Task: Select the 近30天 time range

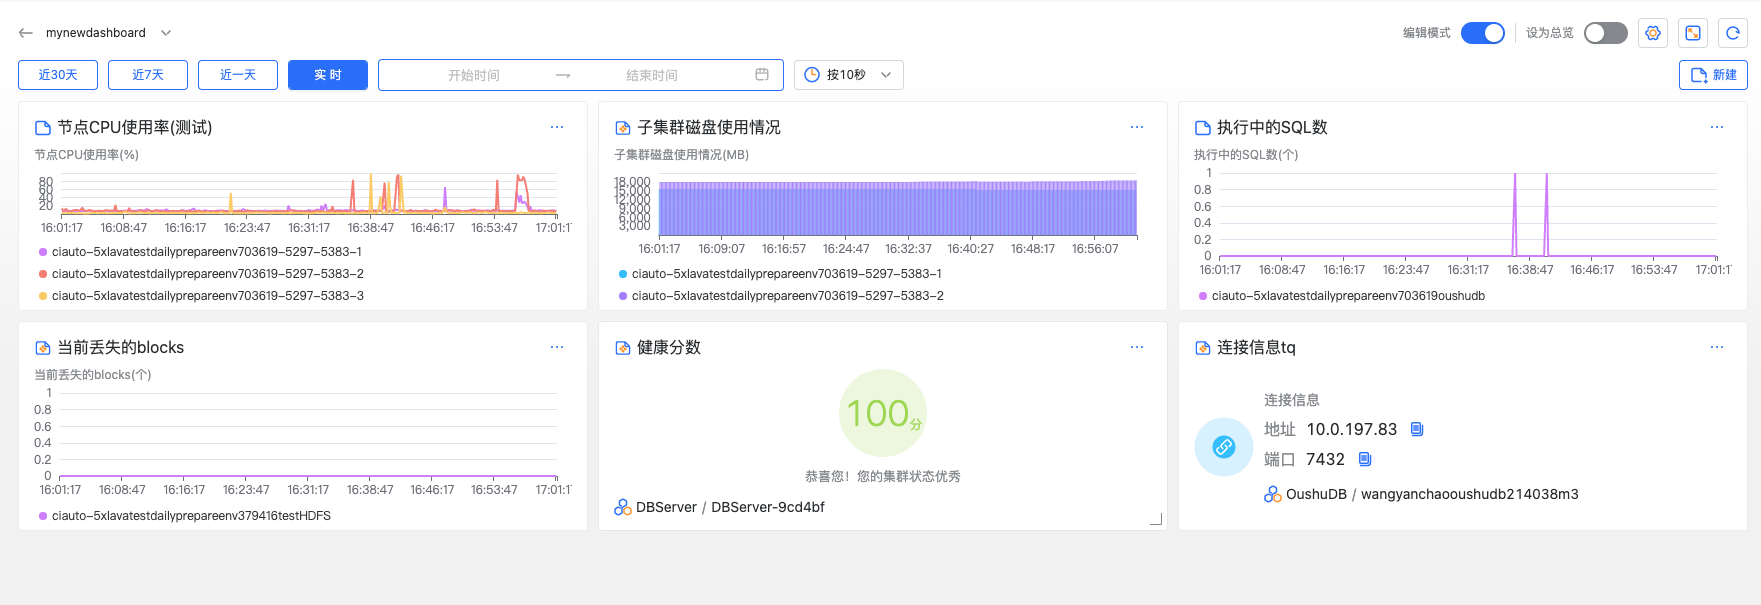Action: [x=58, y=75]
